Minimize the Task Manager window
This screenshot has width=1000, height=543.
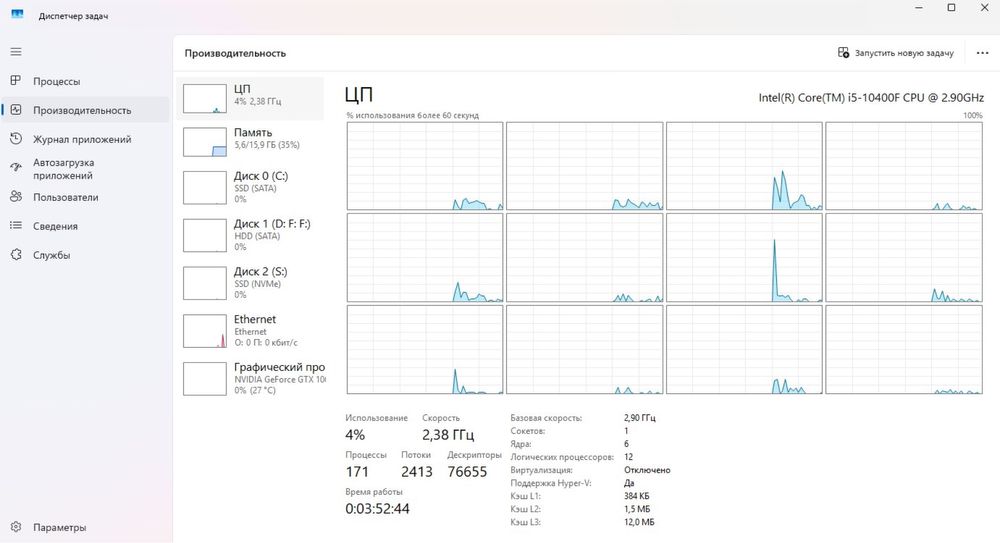tap(919, 8)
